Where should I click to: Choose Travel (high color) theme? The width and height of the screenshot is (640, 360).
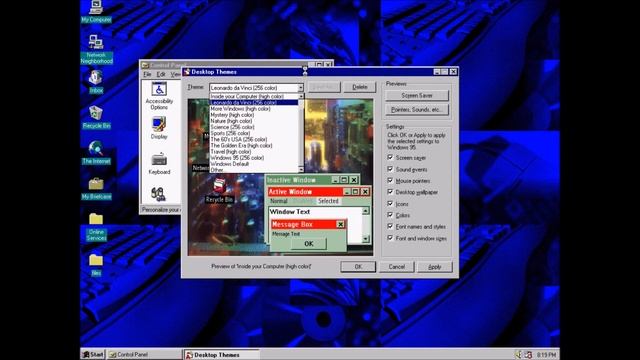pos(254,151)
